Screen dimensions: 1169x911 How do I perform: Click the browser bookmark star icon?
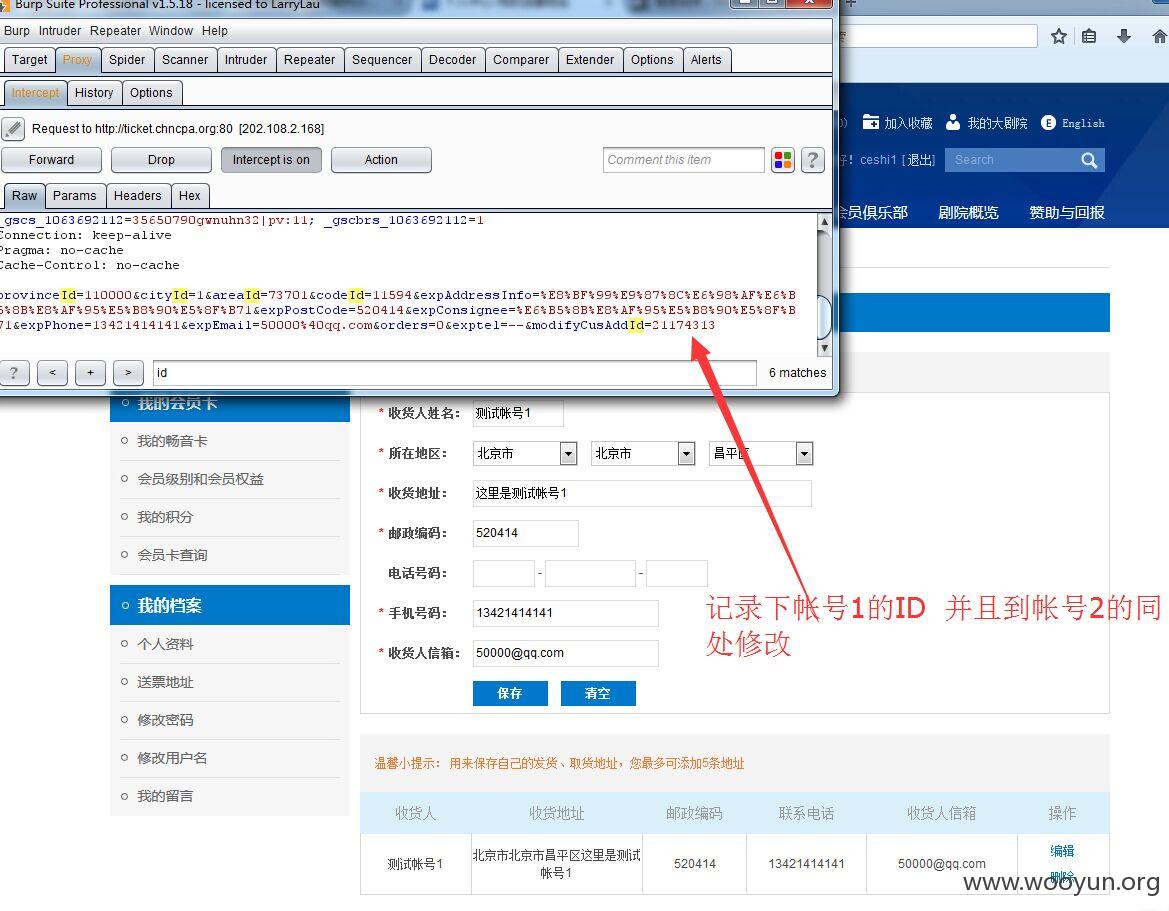pos(1058,36)
